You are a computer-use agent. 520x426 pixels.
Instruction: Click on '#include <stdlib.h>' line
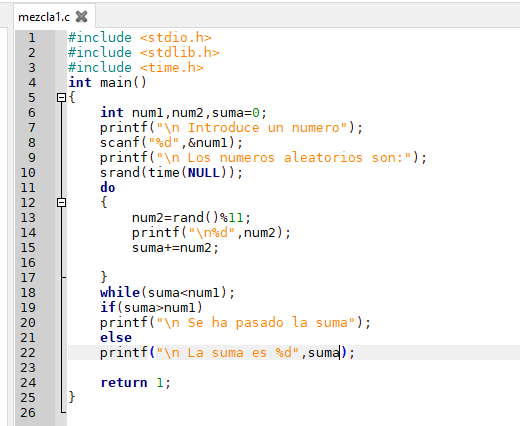click(144, 52)
